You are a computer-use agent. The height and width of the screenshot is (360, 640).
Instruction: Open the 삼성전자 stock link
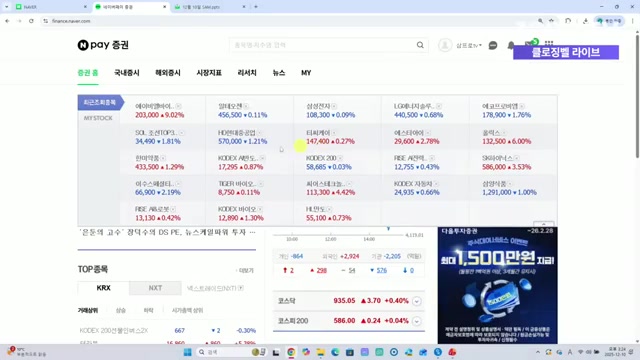(318, 106)
